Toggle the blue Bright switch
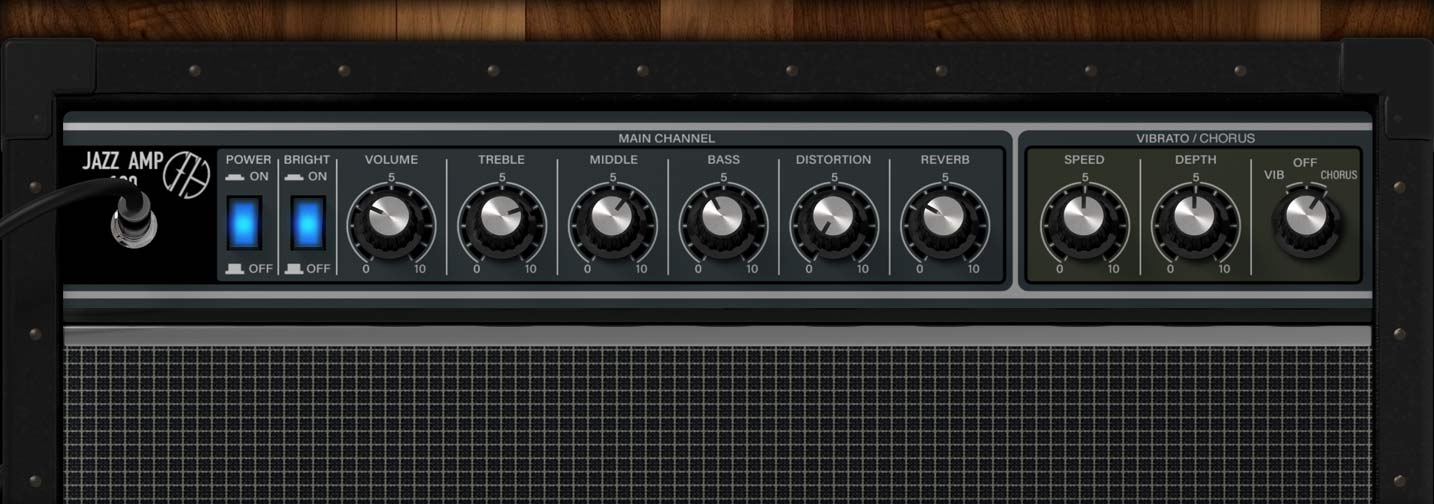 coord(307,222)
